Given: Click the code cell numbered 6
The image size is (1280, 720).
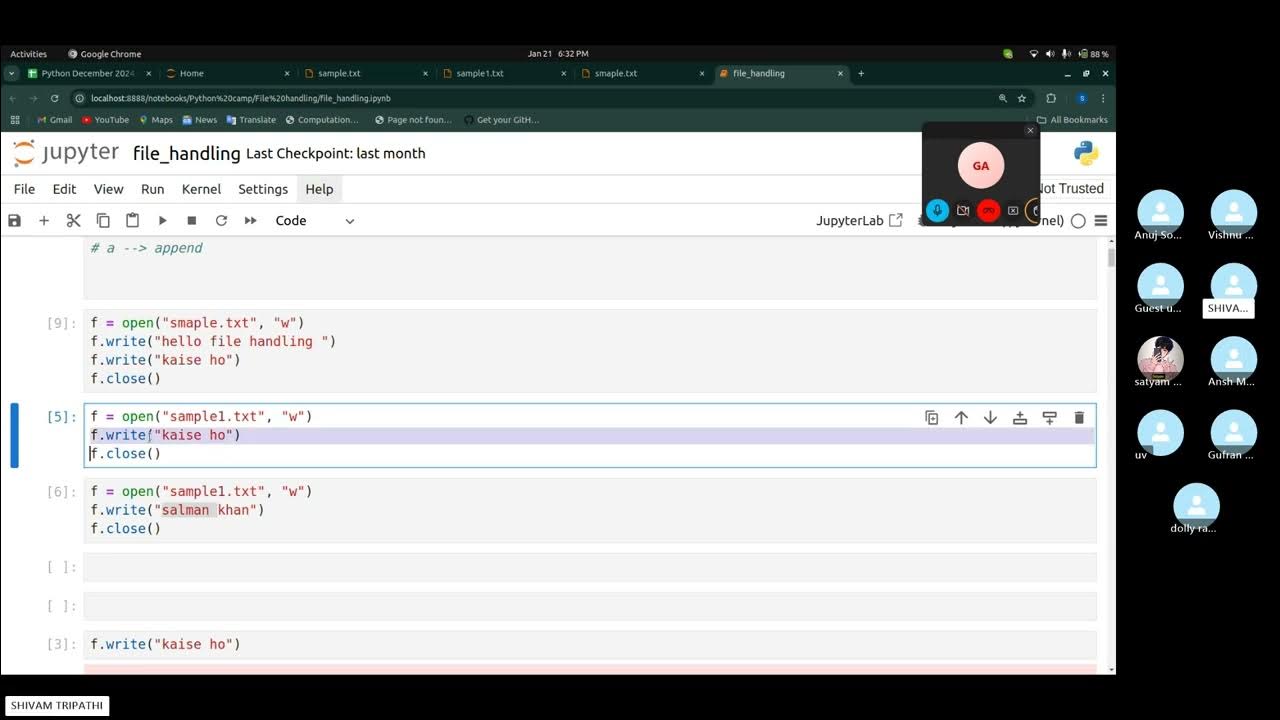Looking at the screenshot, I should pyautogui.click(x=590, y=510).
